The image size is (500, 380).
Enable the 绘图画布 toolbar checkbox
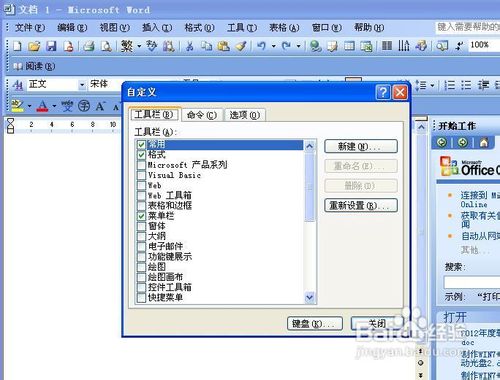coord(141,277)
